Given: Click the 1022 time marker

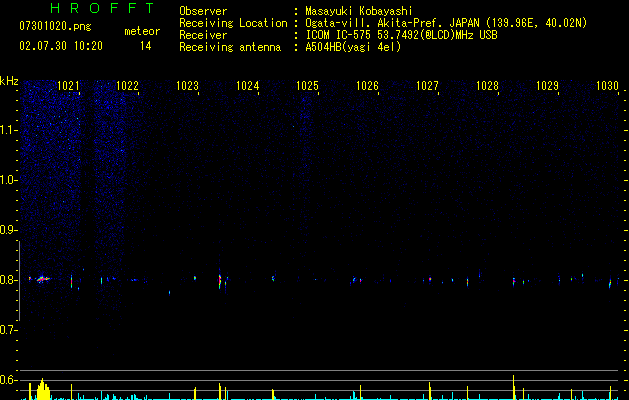Looking at the screenshot, I should pyautogui.click(x=127, y=86).
